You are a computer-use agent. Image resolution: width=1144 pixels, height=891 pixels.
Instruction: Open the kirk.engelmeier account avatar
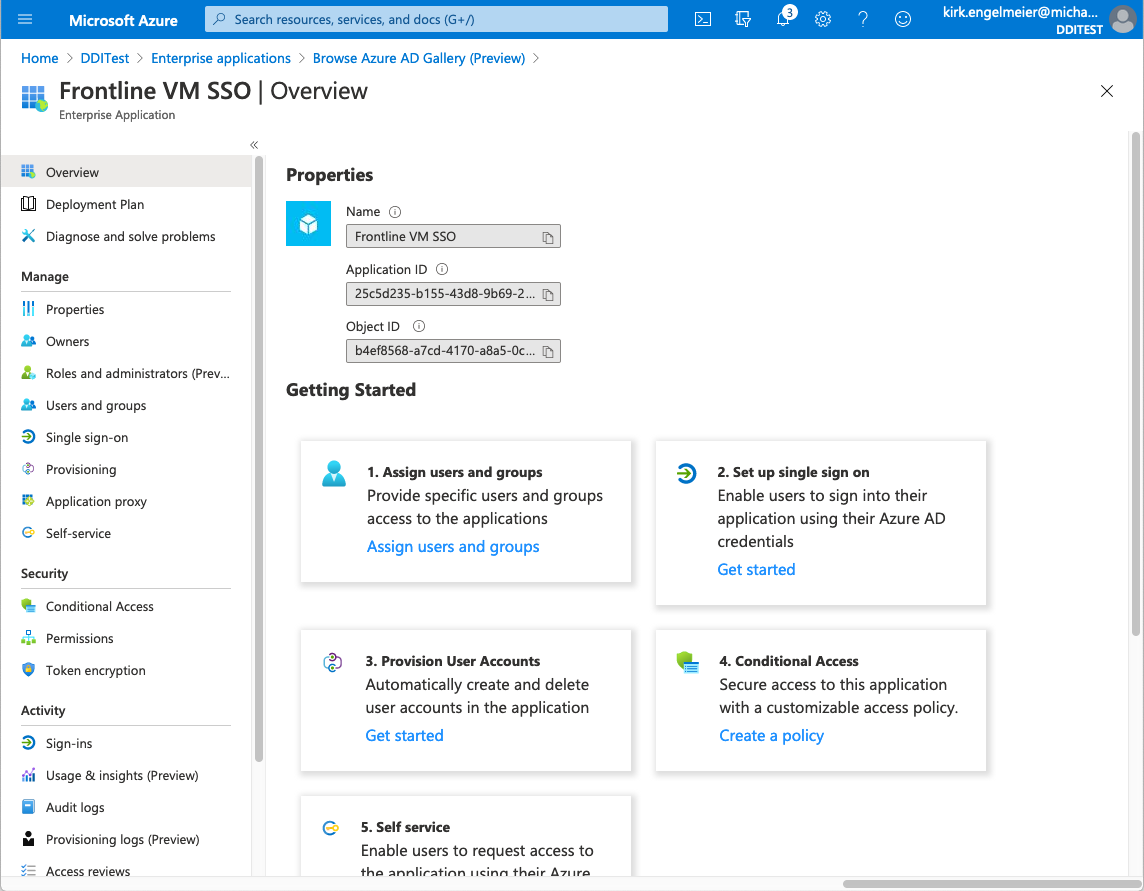tap(1122, 19)
